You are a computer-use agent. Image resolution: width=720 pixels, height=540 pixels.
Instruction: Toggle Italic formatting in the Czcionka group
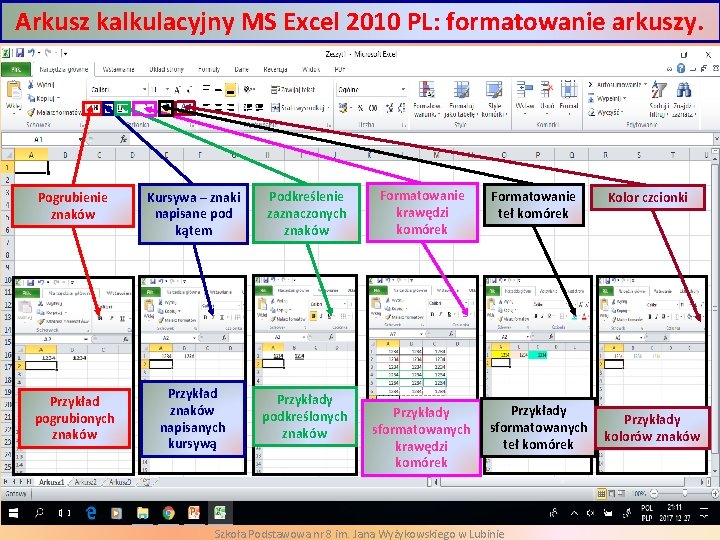click(x=108, y=108)
